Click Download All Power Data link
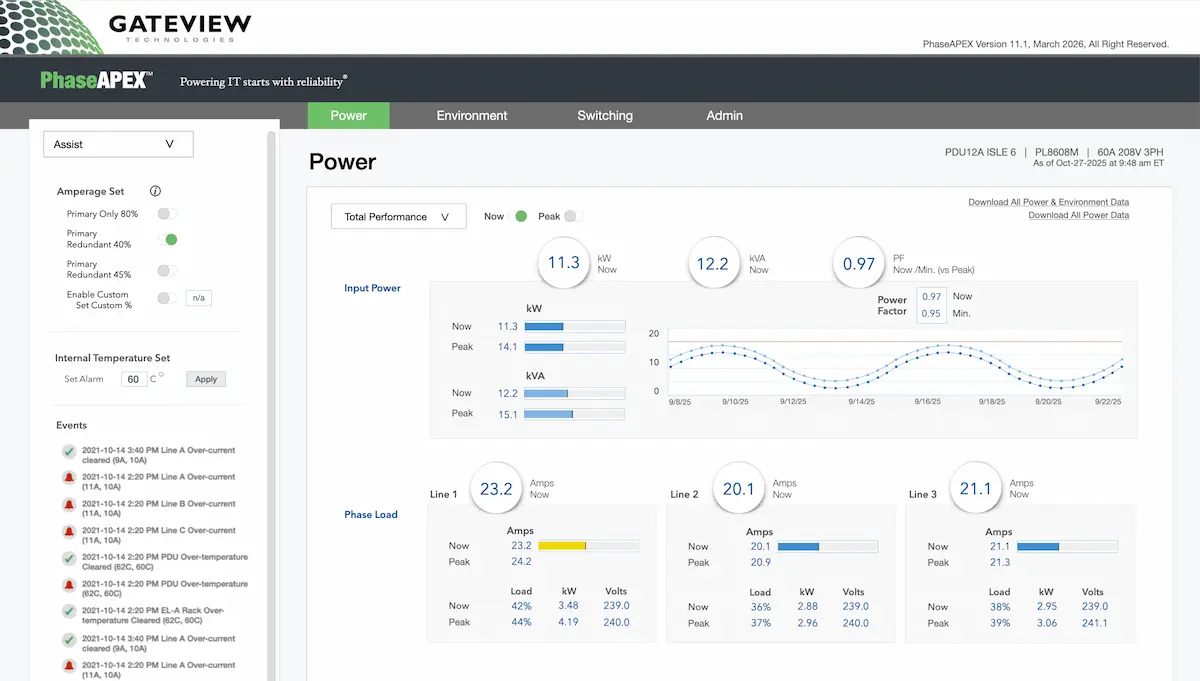The height and width of the screenshot is (681, 1200). (x=1079, y=215)
